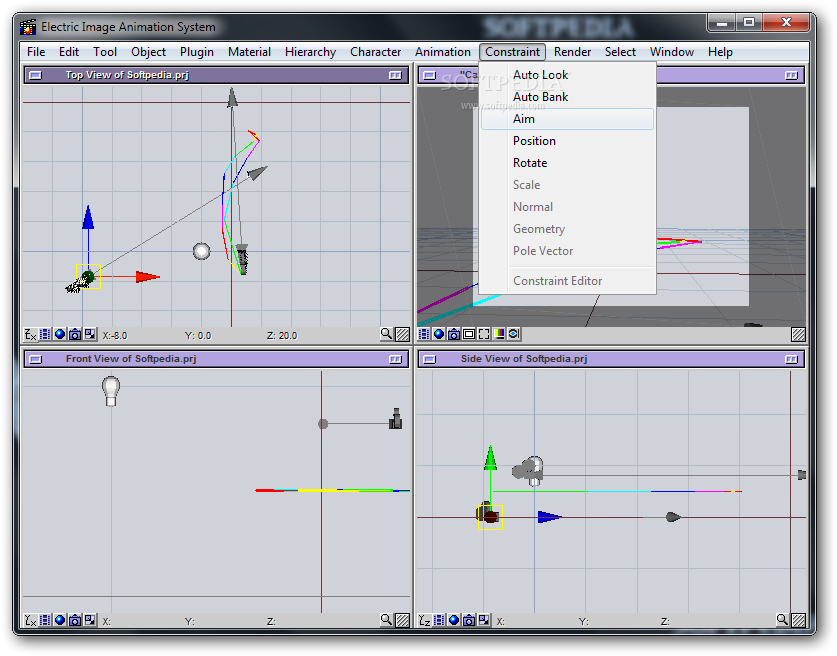Click the image overlay icon in Side View toolbar
The height and width of the screenshot is (656, 837).
tap(484, 620)
